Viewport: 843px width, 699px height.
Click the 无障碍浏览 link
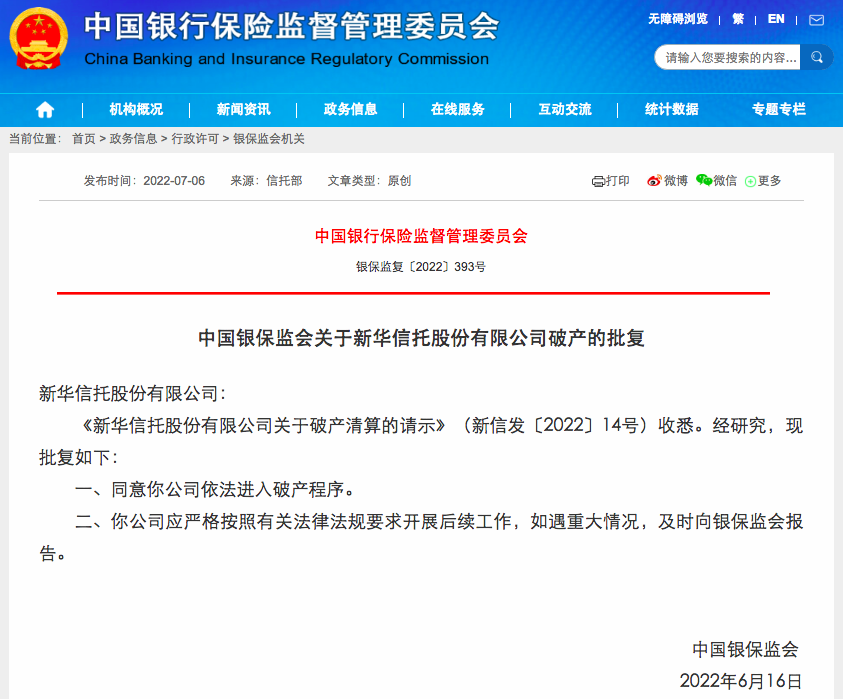coord(678,19)
